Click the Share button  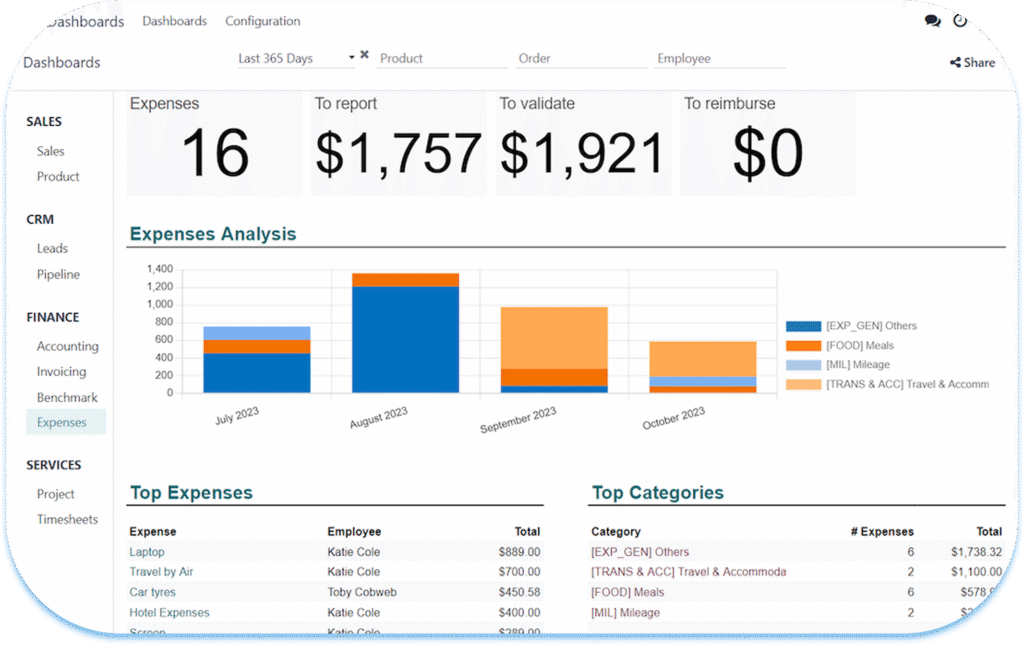click(x=972, y=62)
